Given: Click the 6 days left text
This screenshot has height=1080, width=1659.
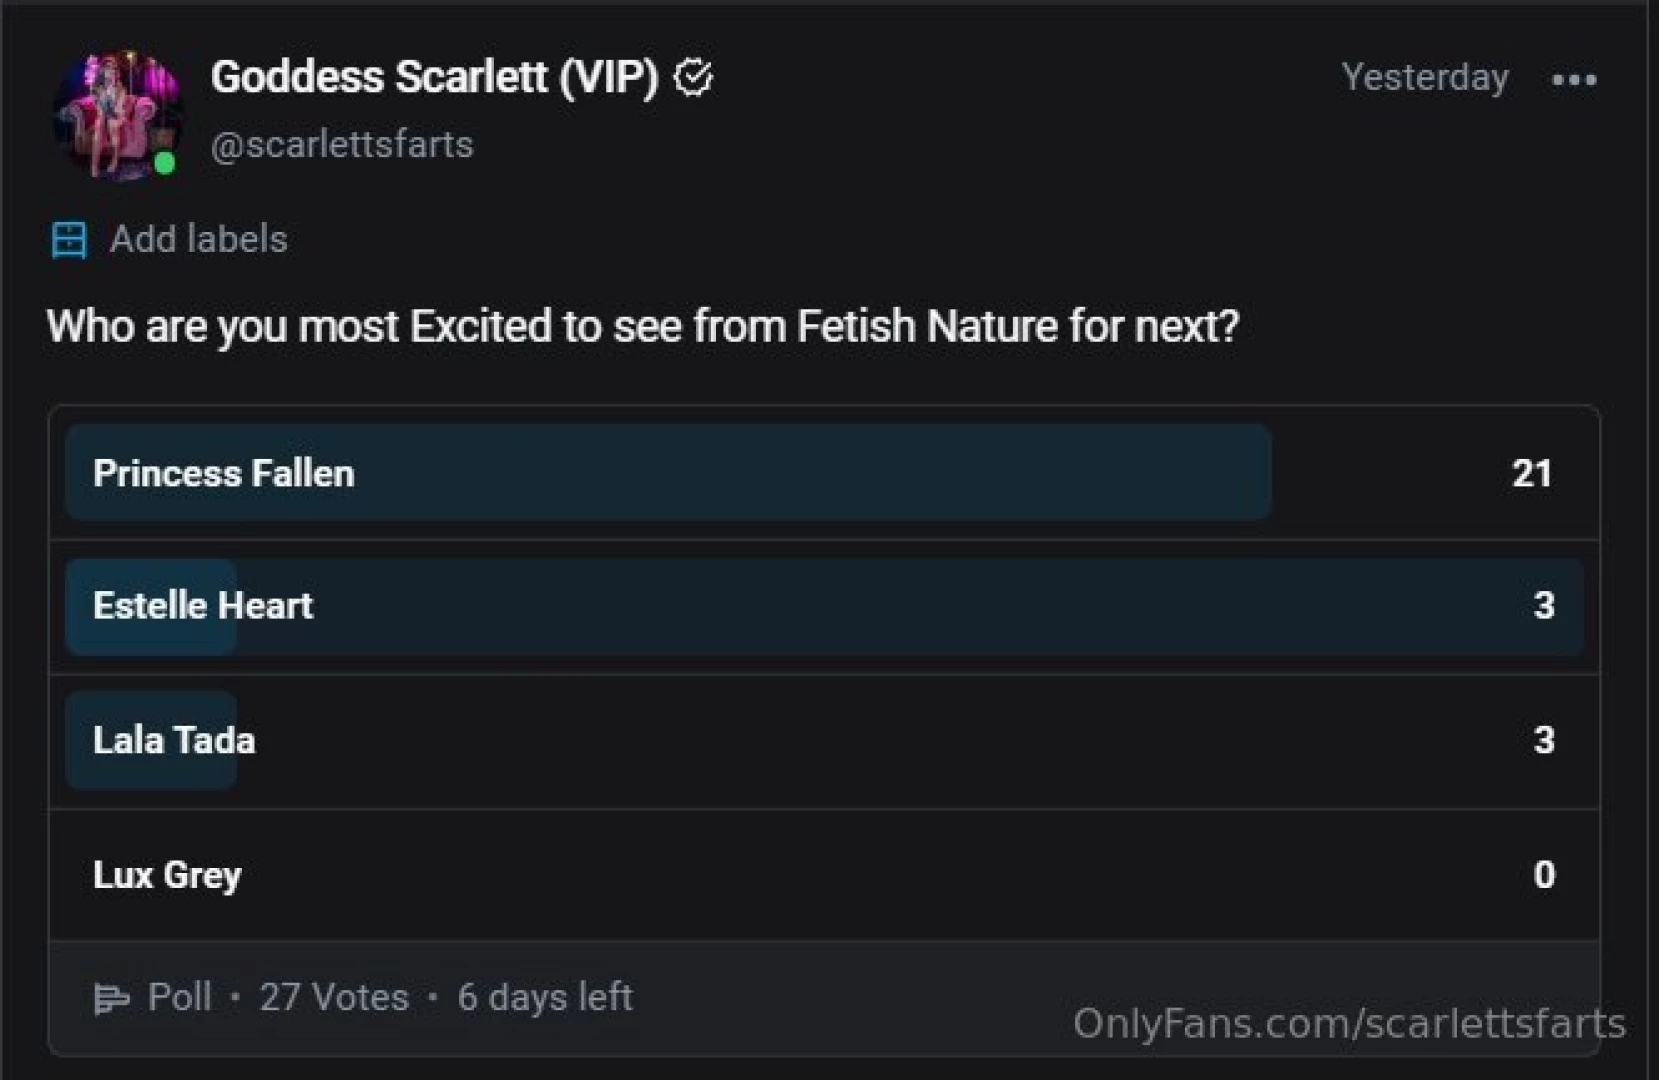Looking at the screenshot, I should (545, 997).
